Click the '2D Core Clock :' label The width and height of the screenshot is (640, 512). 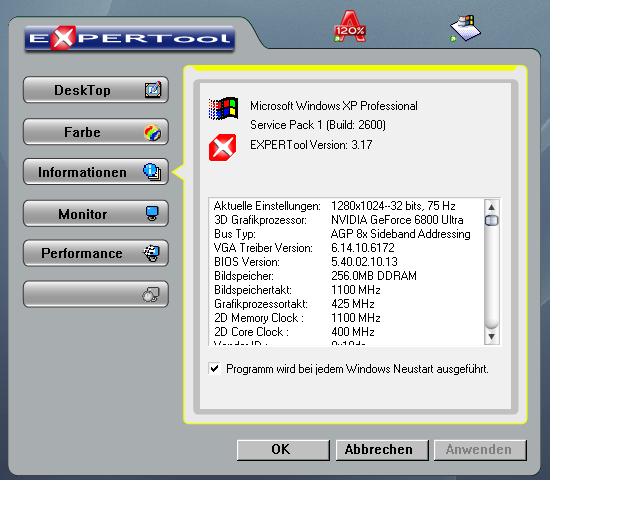[251, 332]
